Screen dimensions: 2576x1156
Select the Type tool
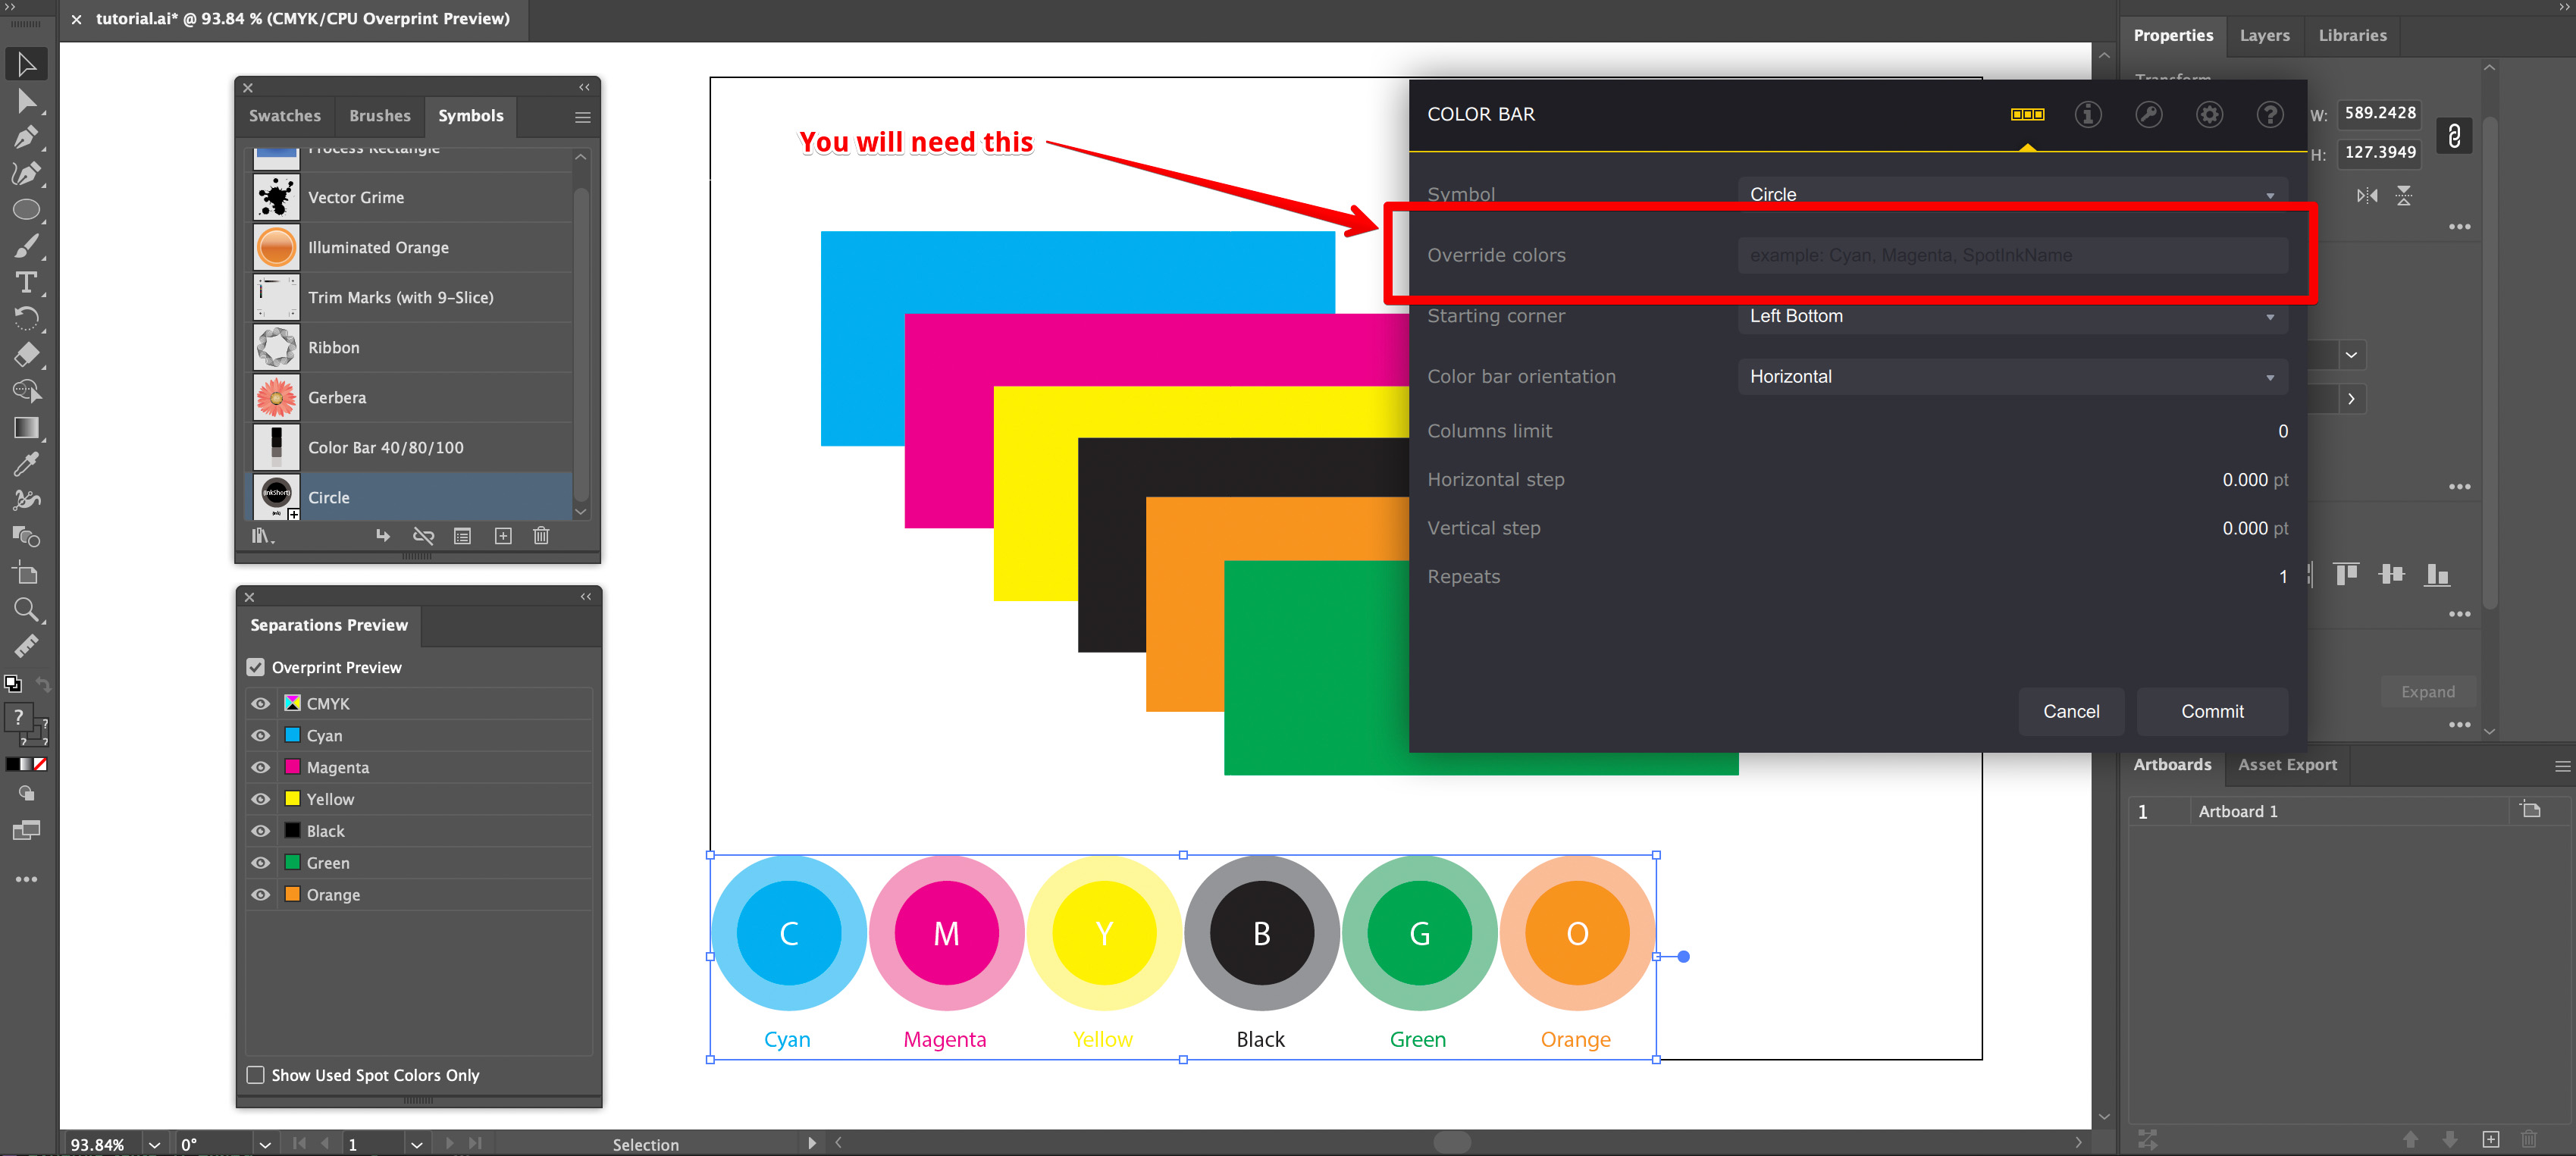pyautogui.click(x=26, y=282)
